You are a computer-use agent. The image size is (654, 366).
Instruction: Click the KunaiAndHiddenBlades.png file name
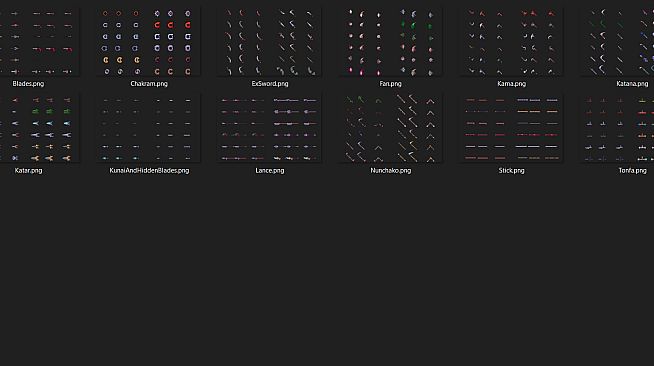coord(149,170)
